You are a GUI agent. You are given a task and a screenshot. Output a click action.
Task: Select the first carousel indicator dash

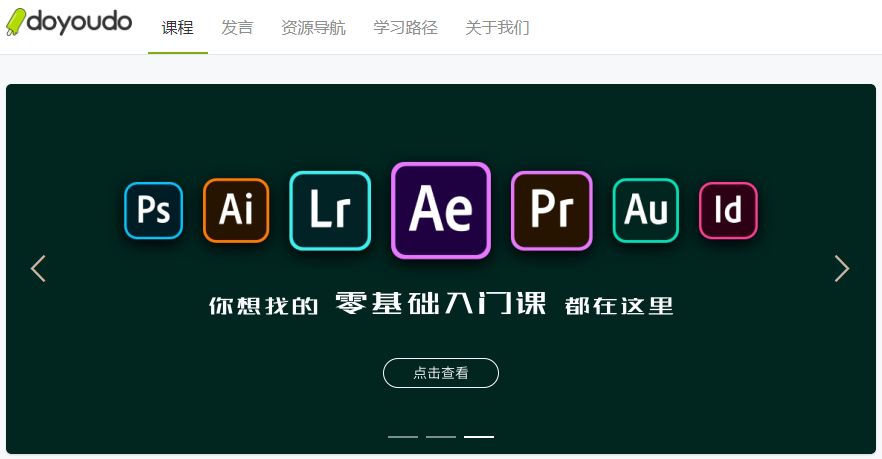(403, 436)
